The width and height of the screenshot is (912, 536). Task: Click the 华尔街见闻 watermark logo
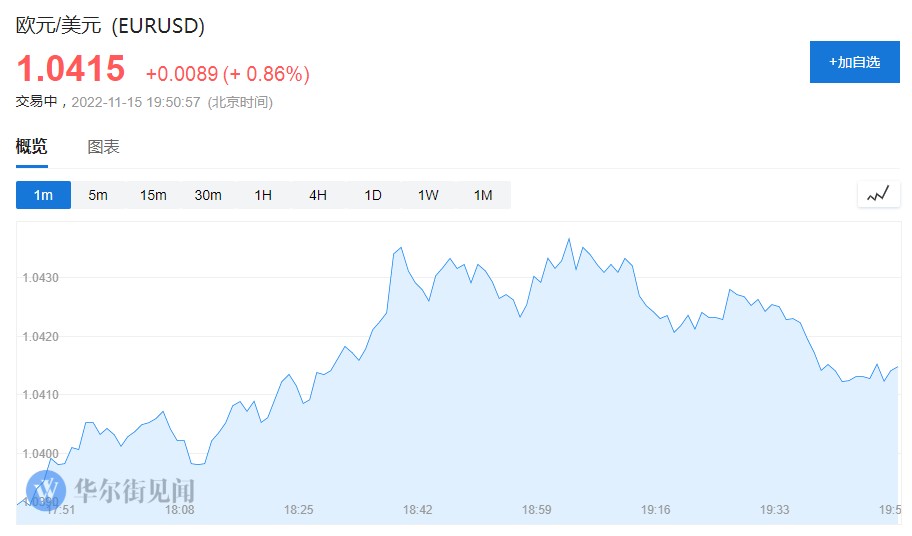pos(111,490)
